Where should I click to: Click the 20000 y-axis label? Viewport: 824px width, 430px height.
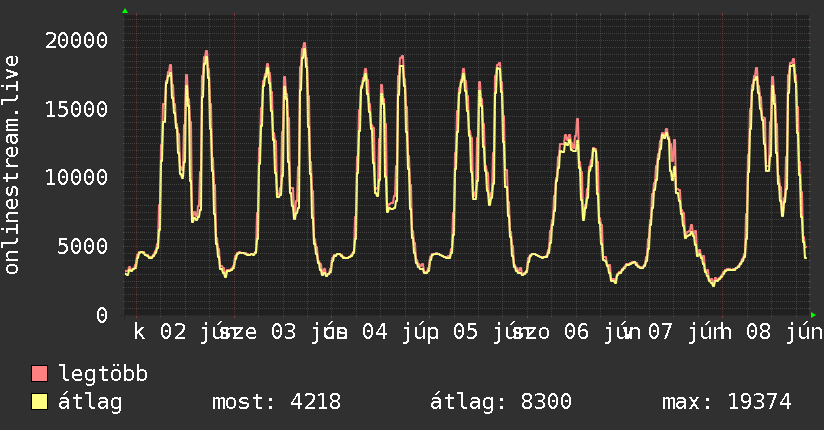pos(76,40)
